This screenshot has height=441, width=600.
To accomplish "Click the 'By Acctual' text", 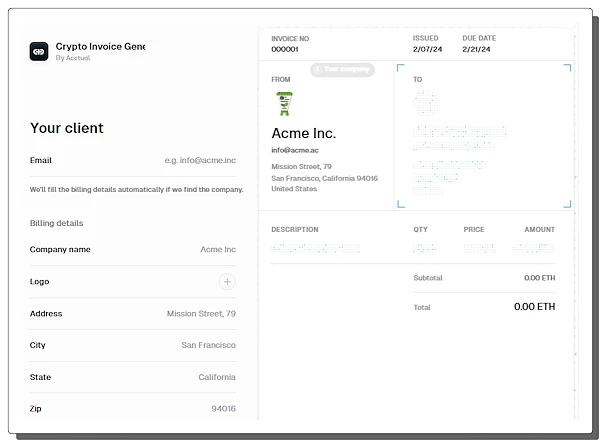I will pos(73,58).
